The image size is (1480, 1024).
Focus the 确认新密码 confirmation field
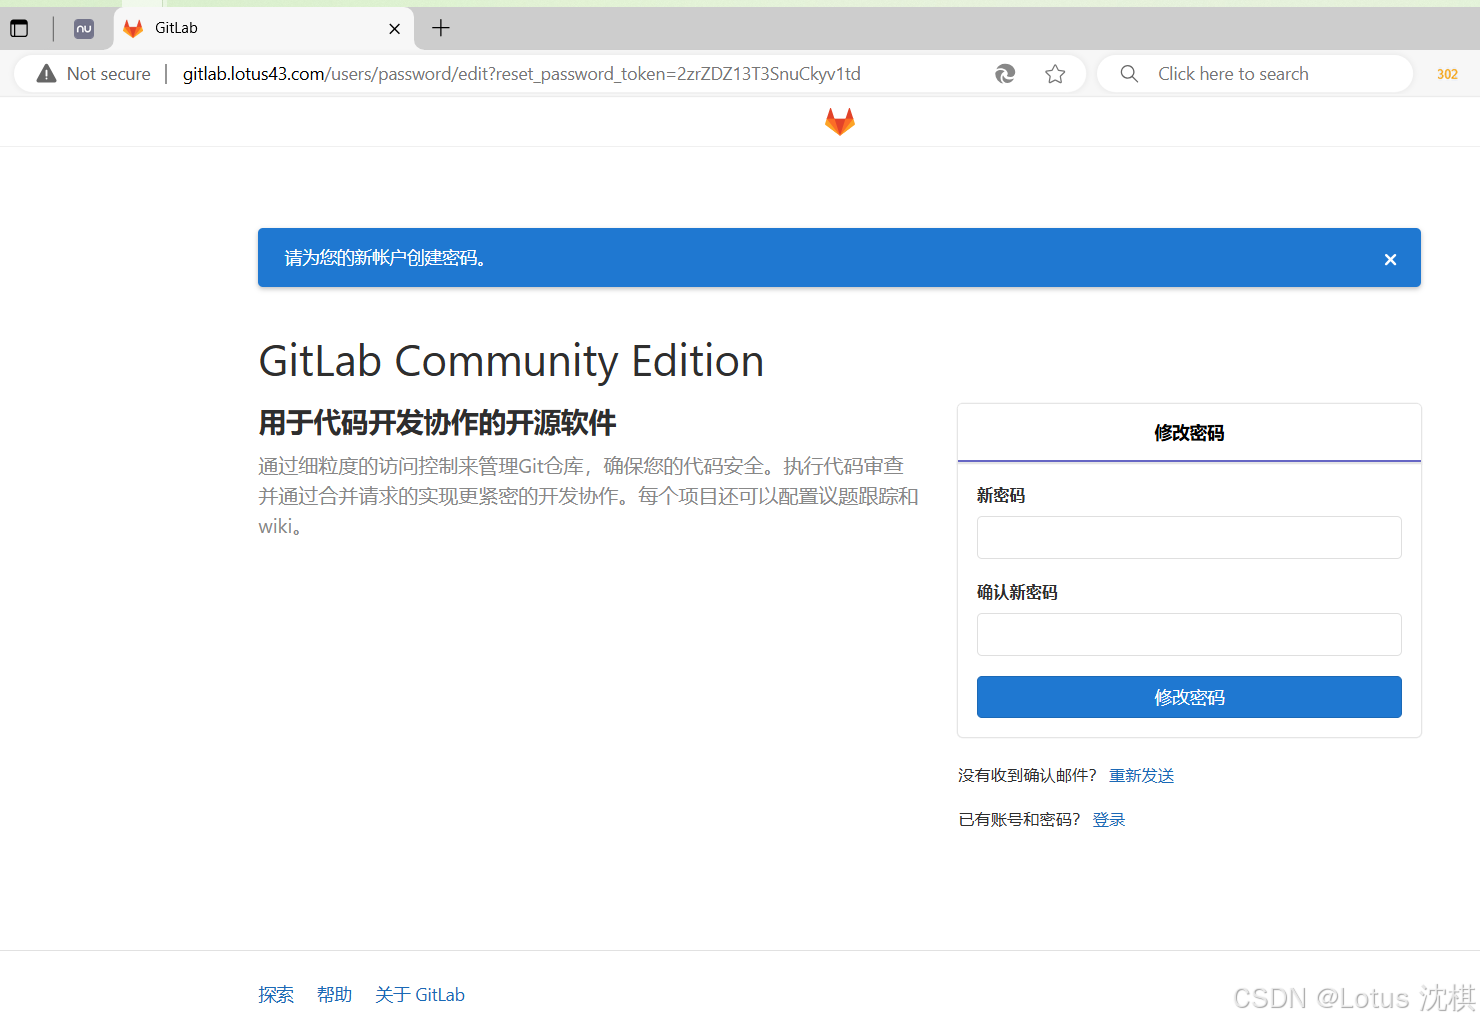[1189, 634]
